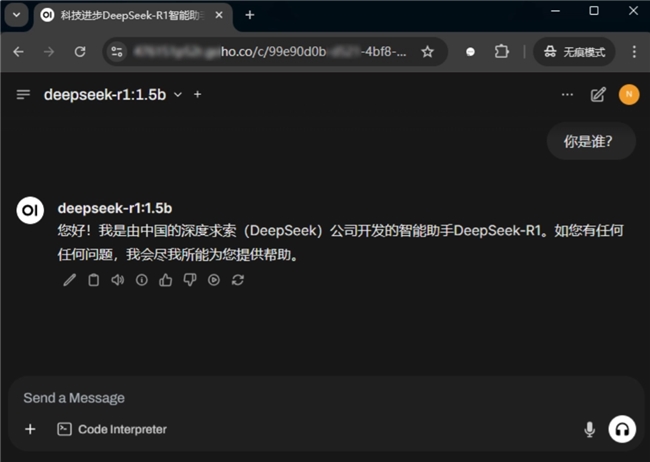Minimize the browser window
650x462 pixels.
[555, 11]
